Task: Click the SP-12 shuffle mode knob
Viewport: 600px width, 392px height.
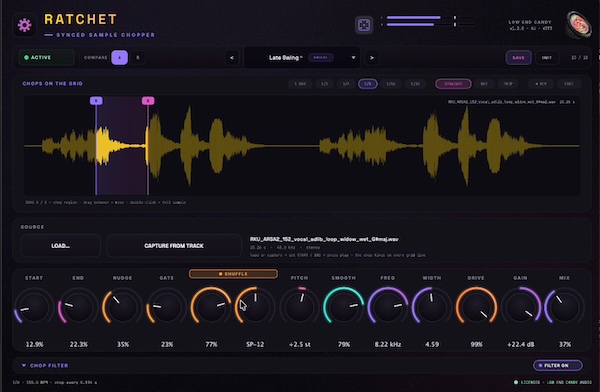Action: (255, 307)
